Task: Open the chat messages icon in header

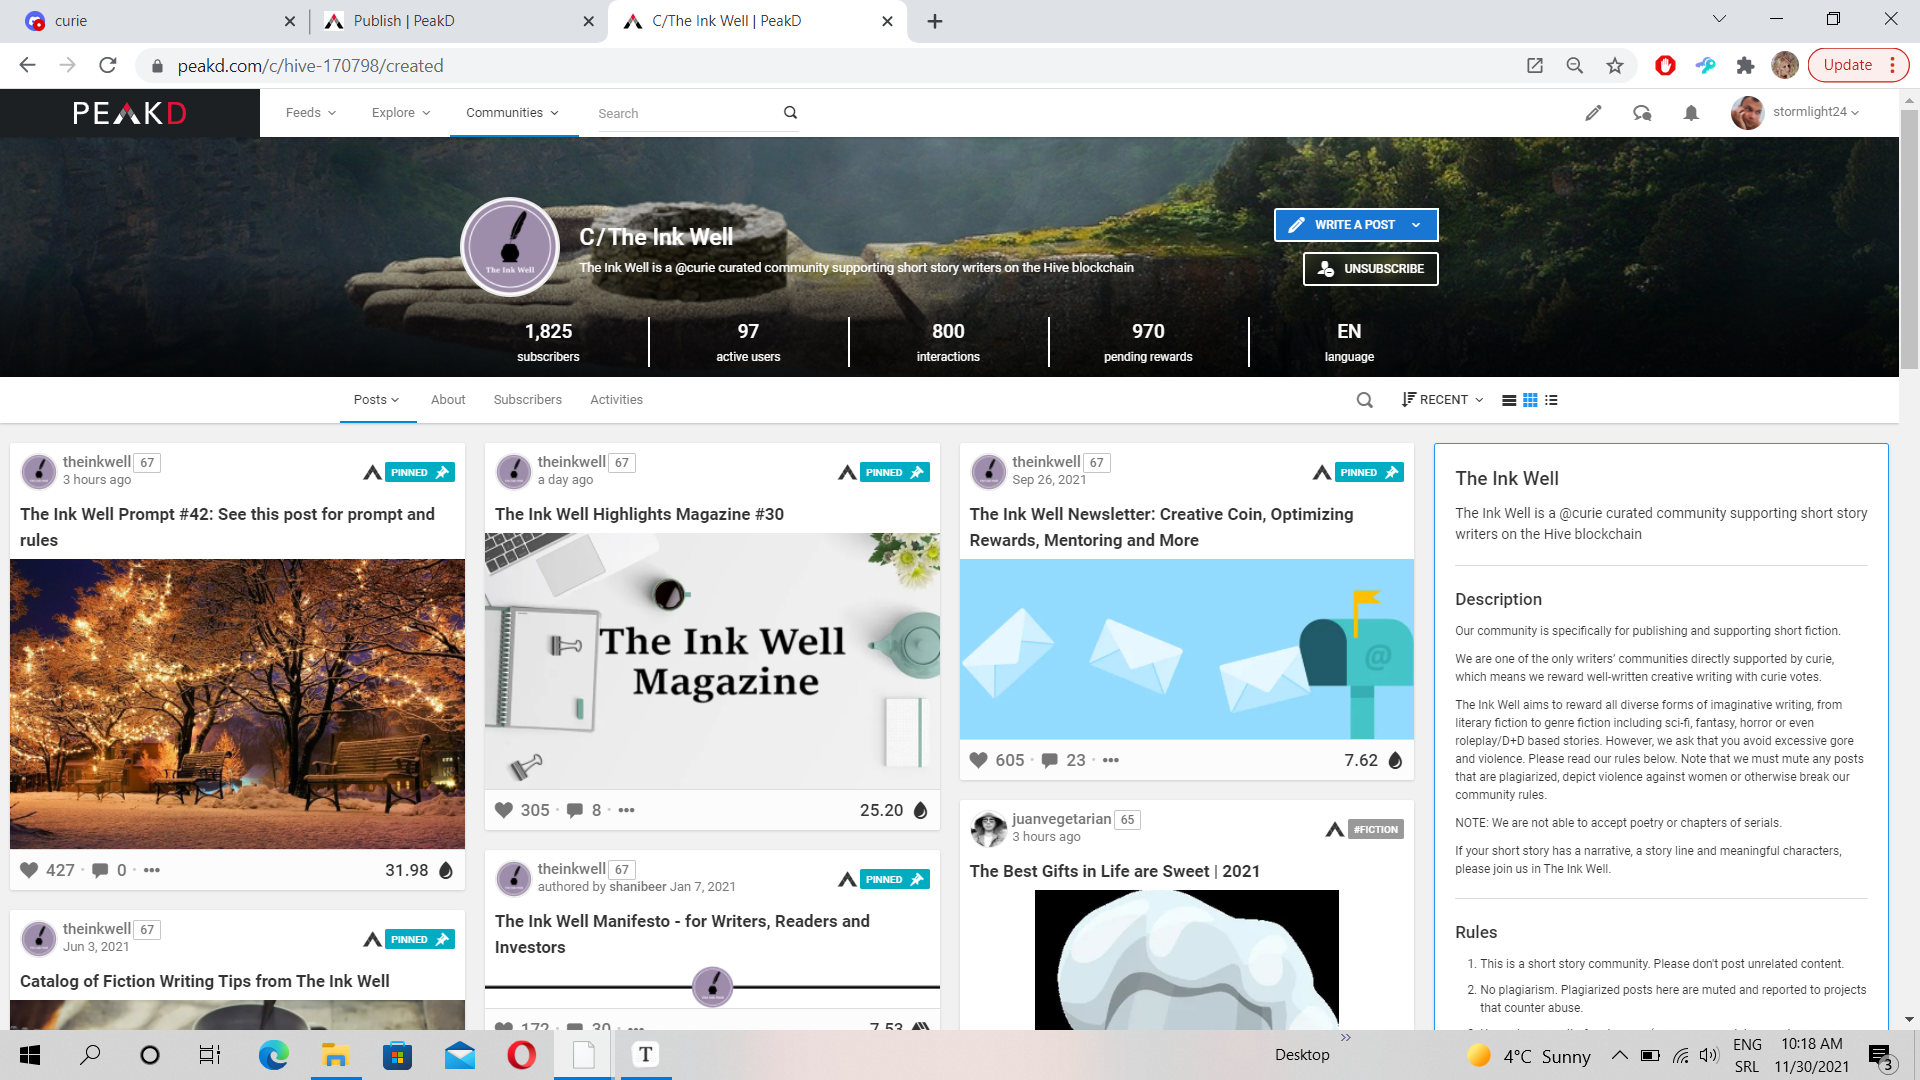Action: click(x=1642, y=113)
